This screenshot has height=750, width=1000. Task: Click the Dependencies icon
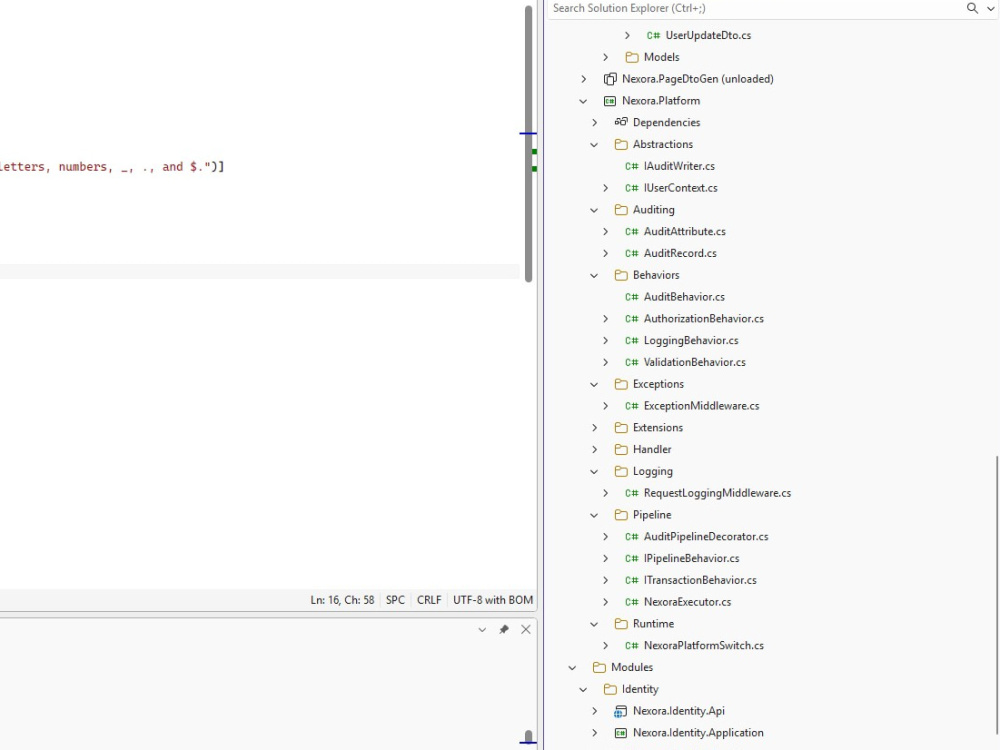click(x=621, y=122)
